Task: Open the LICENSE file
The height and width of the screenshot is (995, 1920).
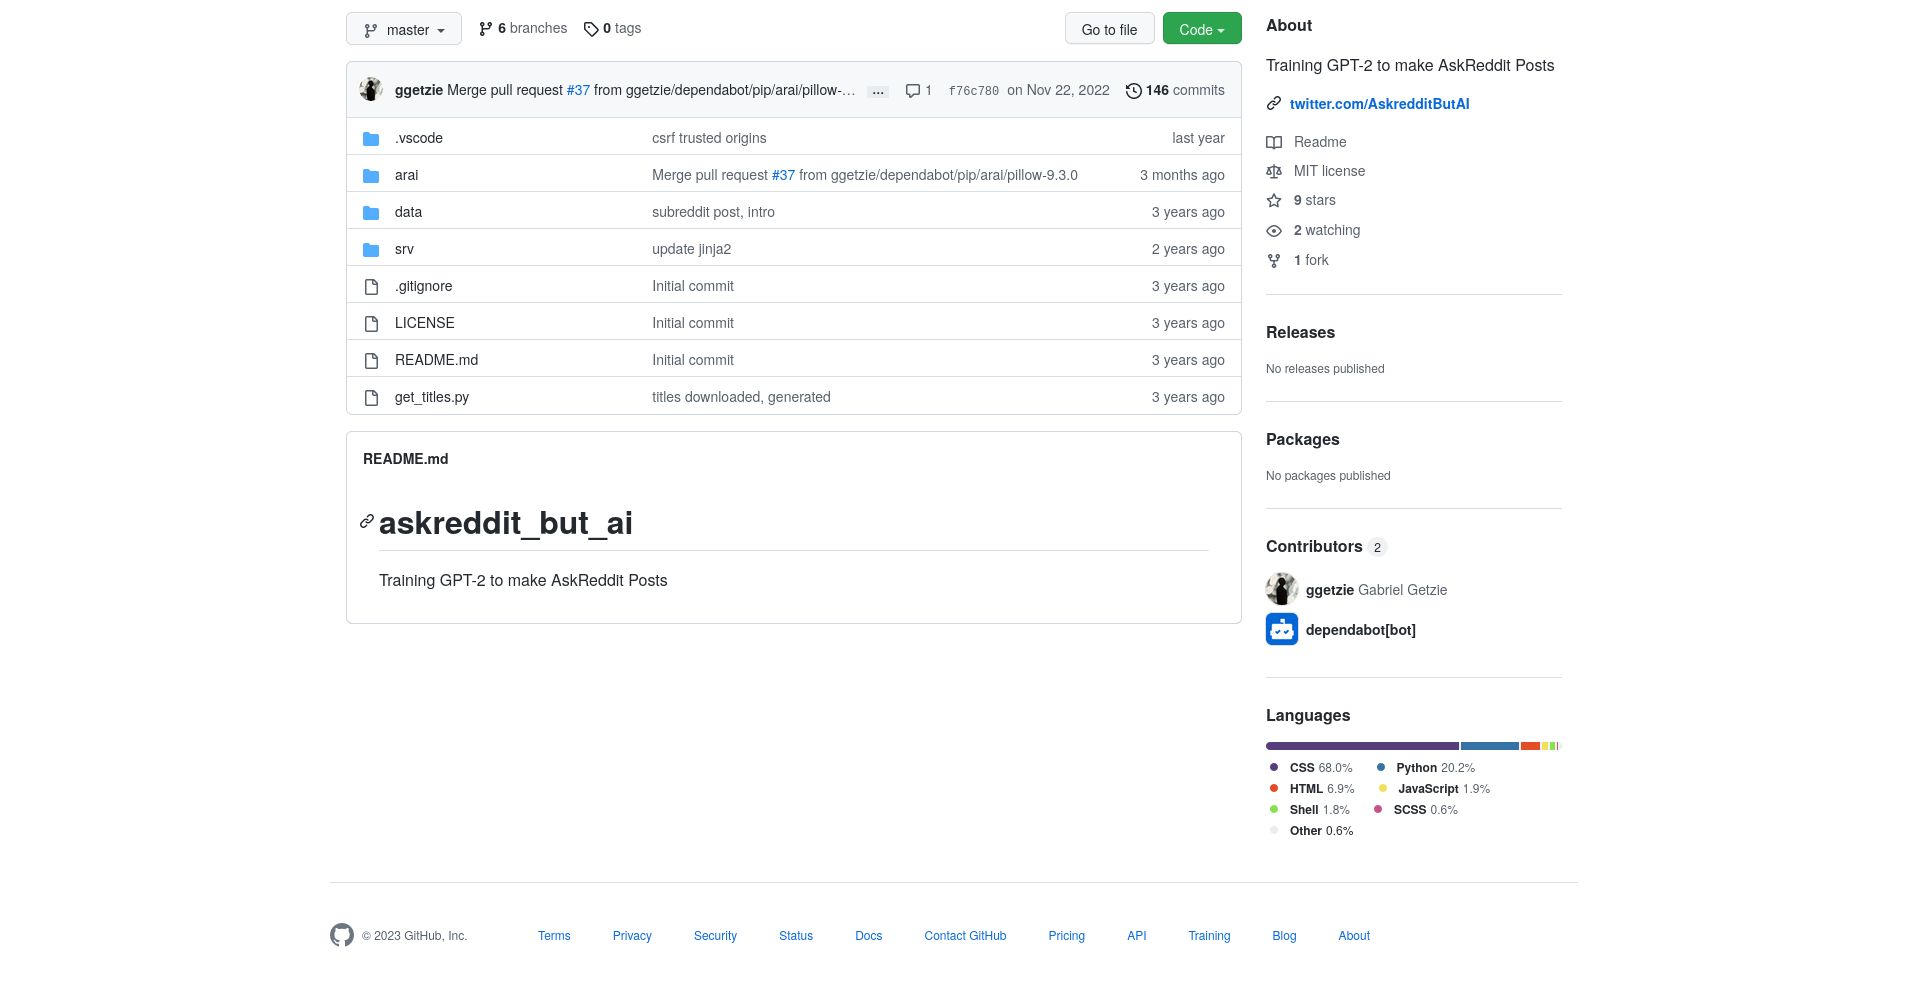Action: point(425,323)
